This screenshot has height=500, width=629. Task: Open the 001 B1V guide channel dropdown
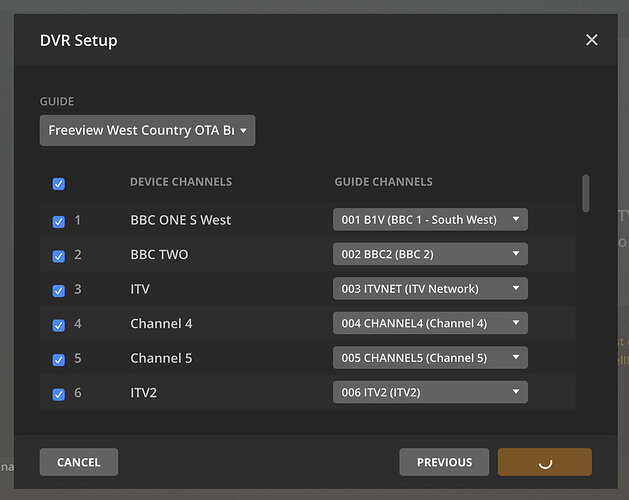coord(430,220)
